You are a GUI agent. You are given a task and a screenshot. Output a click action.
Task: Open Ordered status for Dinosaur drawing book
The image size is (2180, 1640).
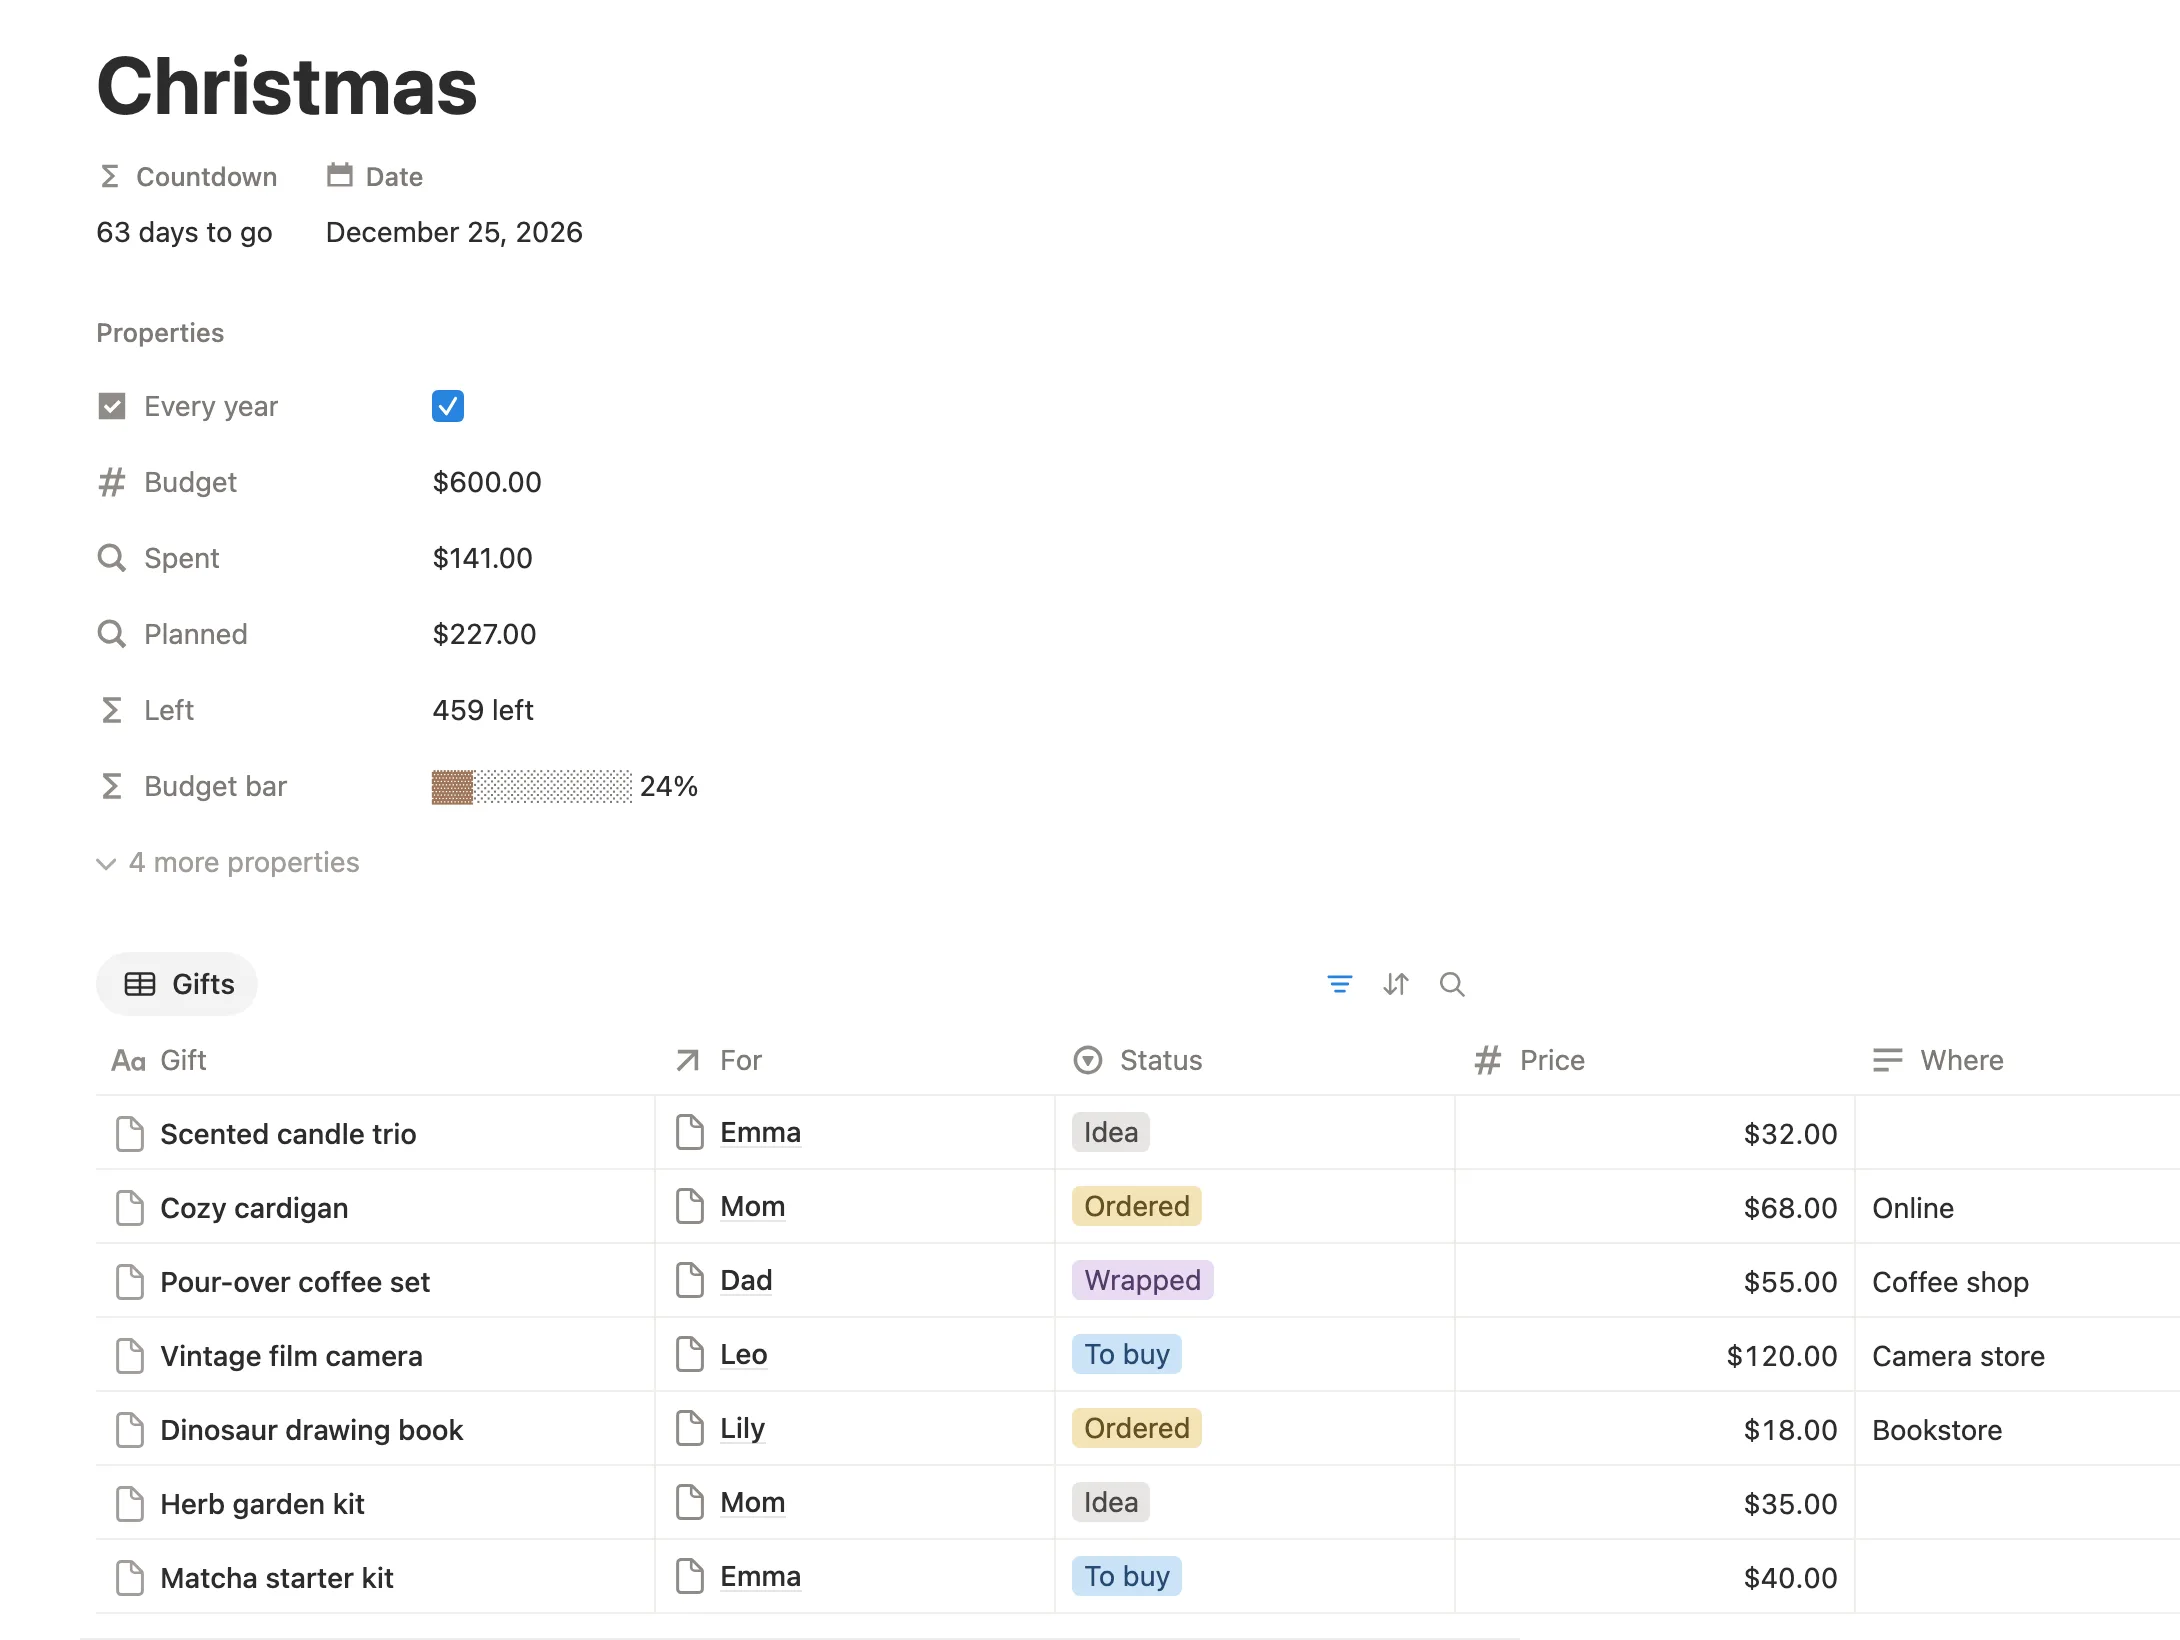point(1137,1428)
